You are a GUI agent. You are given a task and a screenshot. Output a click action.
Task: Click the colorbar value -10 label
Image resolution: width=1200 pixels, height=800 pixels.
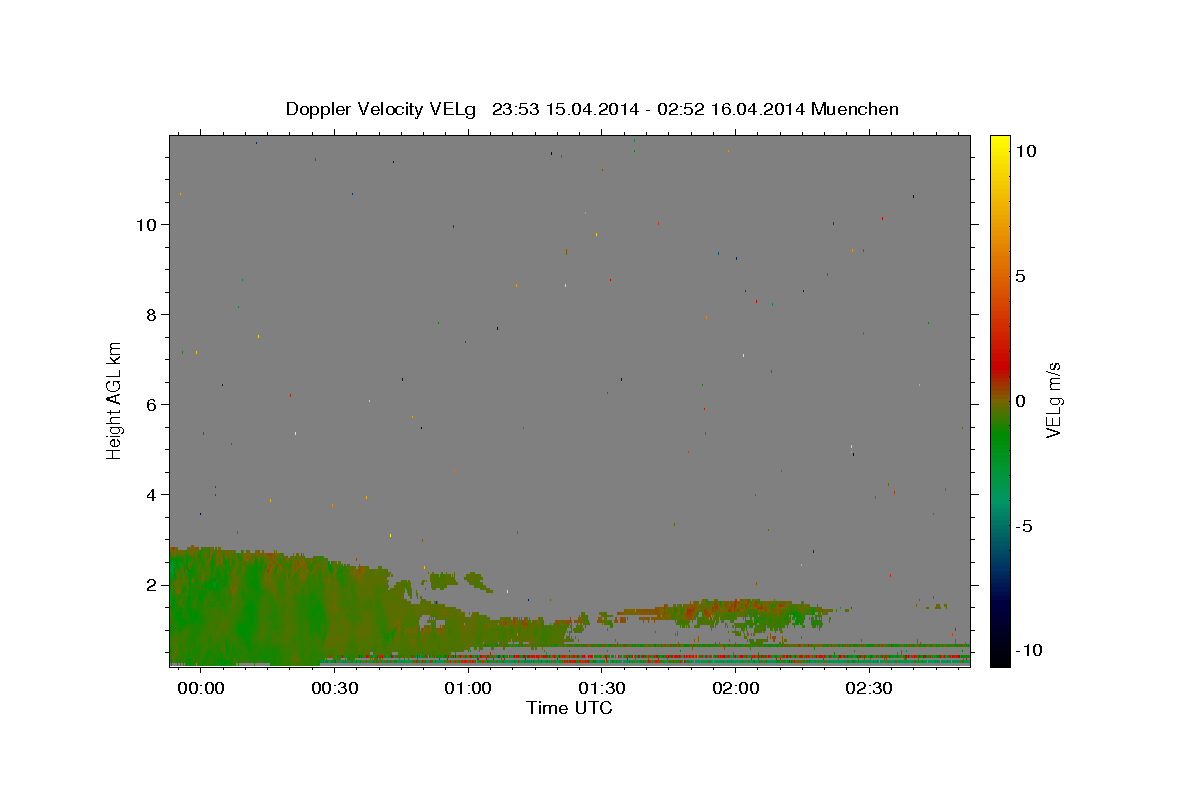(1027, 651)
